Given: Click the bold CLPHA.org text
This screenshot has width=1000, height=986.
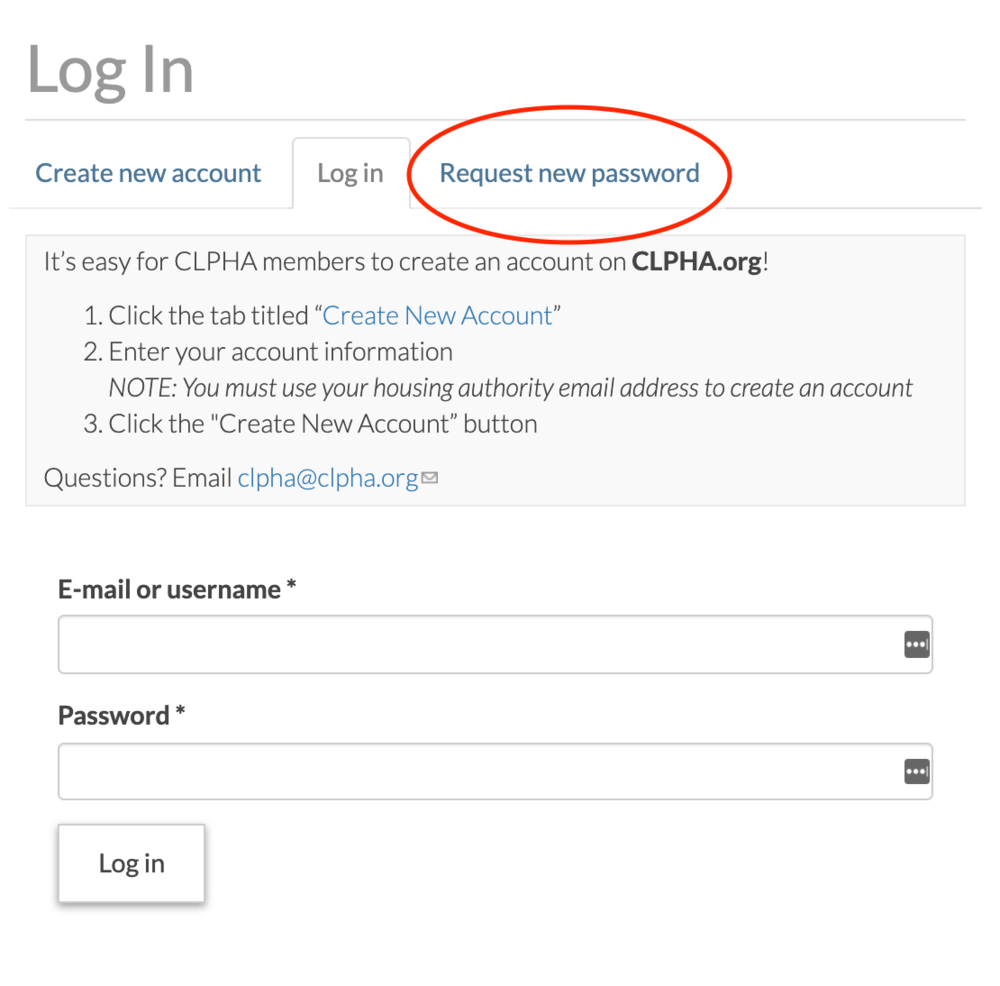Looking at the screenshot, I should 696,262.
